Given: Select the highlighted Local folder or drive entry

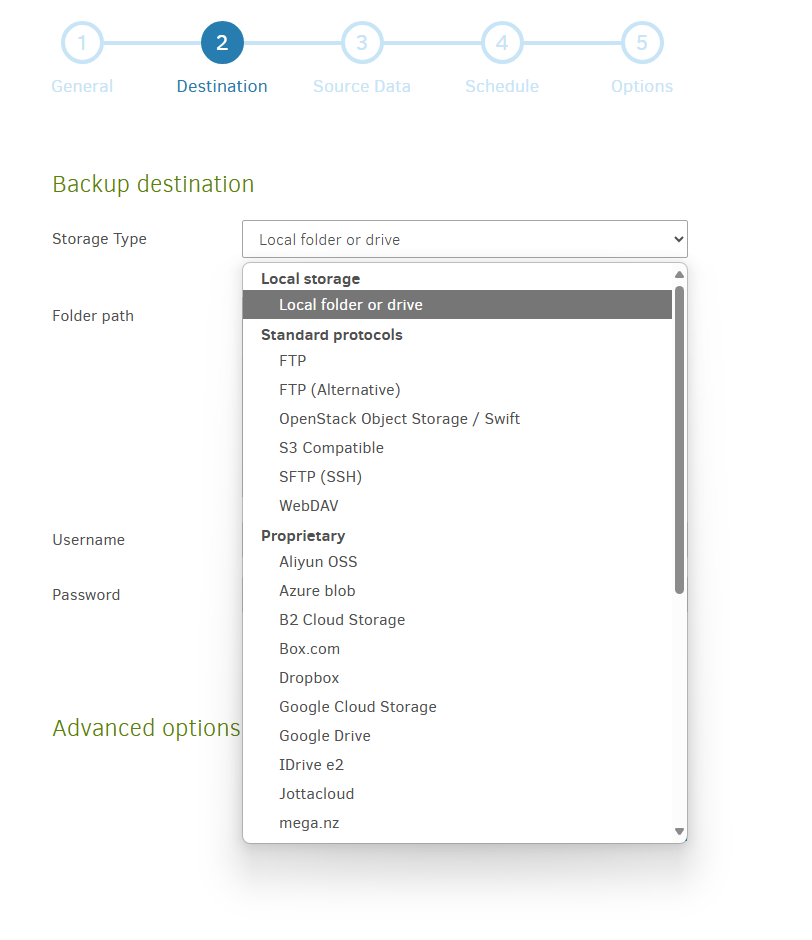Looking at the screenshot, I should coord(351,304).
